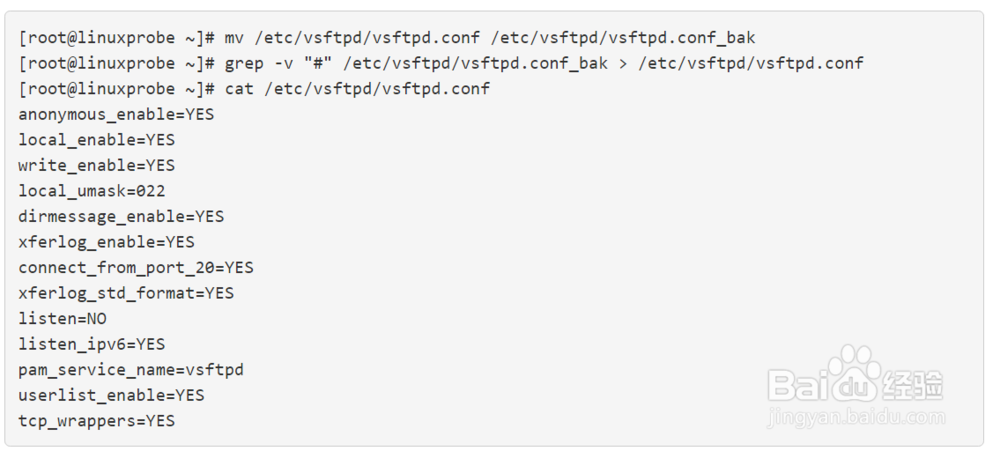Screen dimensions: 1000x451
Task: Click the cat vsftpd.conf command line
Action: (254, 89)
